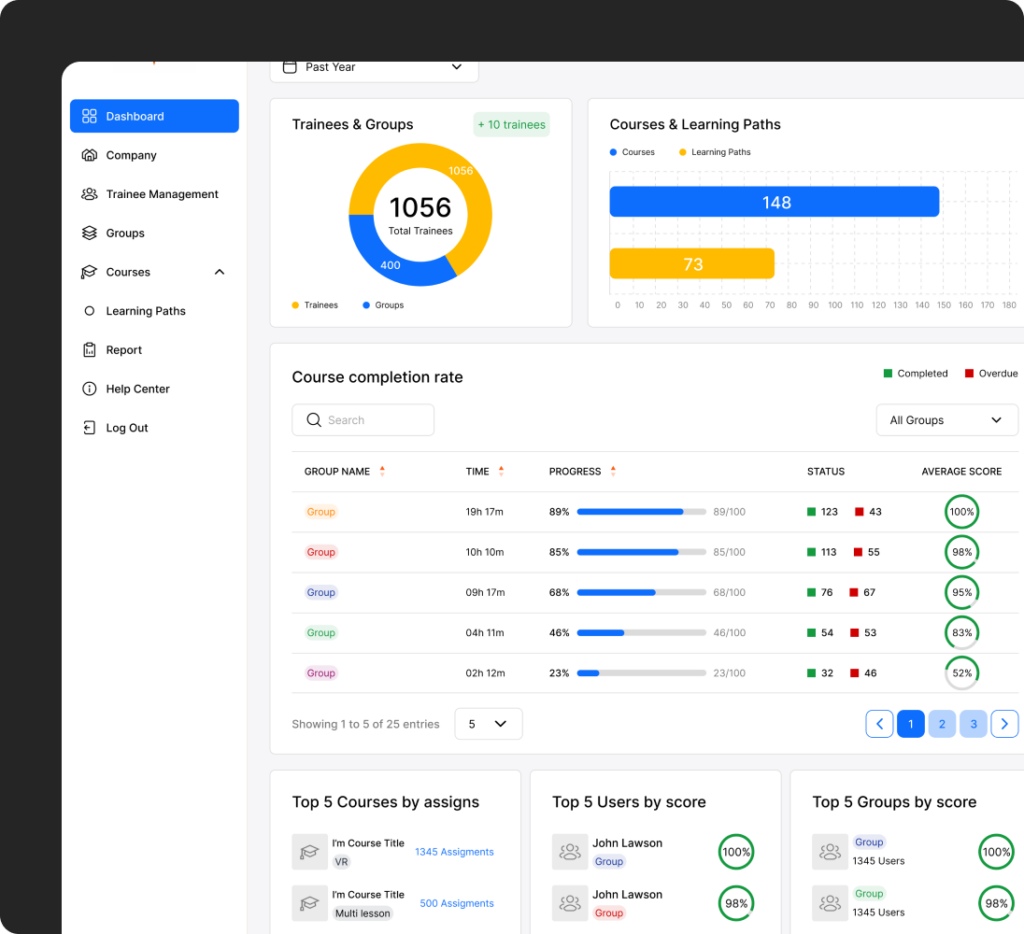Click the Log Out icon
This screenshot has height=934, width=1024.
(89, 428)
